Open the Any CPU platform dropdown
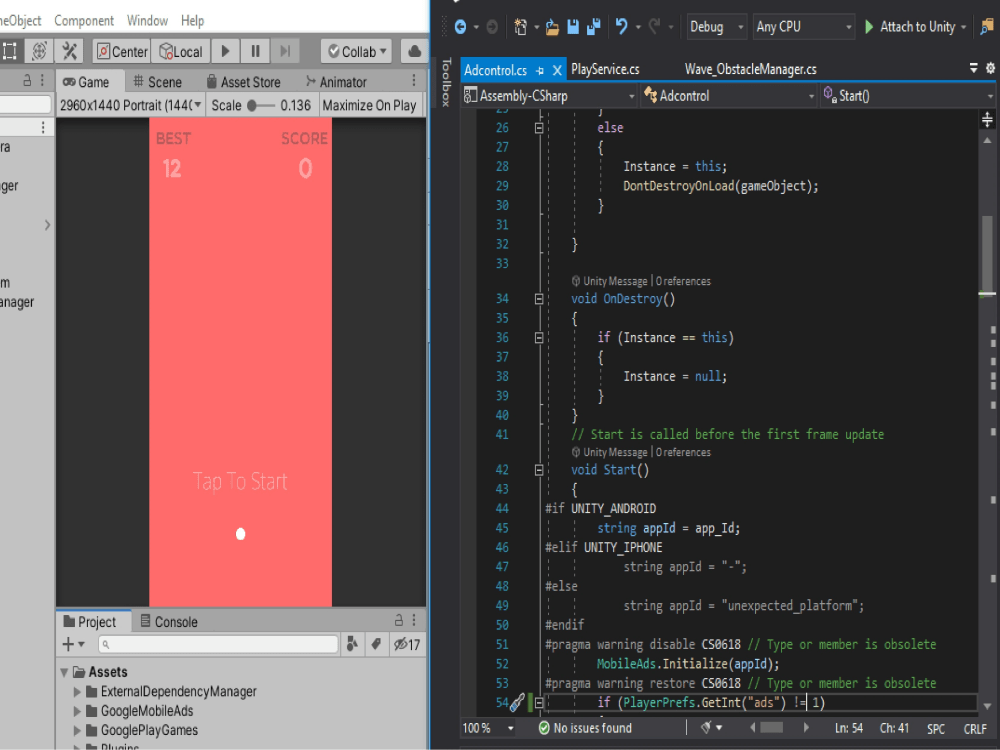1000x750 pixels. [803, 27]
